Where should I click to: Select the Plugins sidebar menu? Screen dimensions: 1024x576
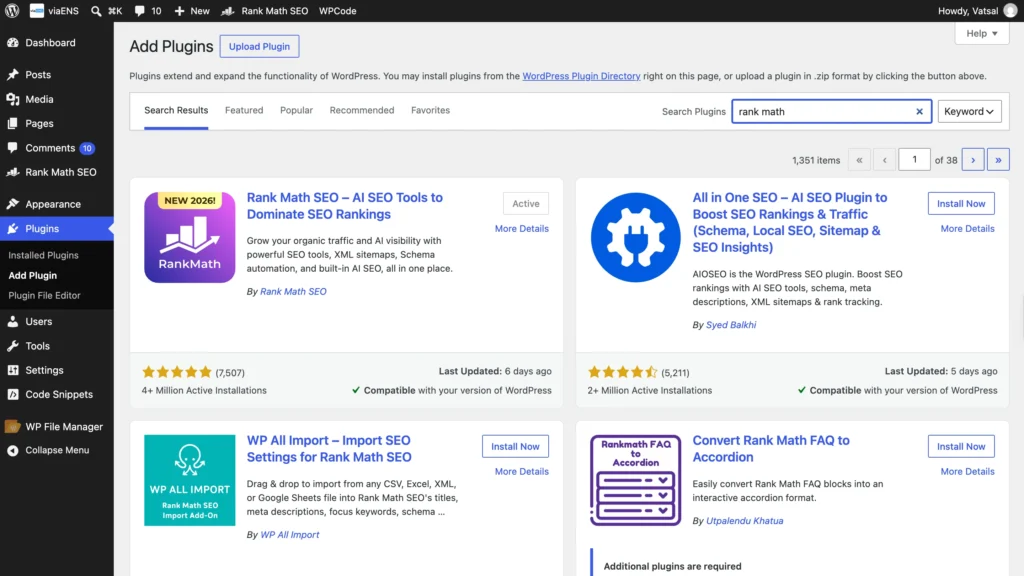point(57,229)
